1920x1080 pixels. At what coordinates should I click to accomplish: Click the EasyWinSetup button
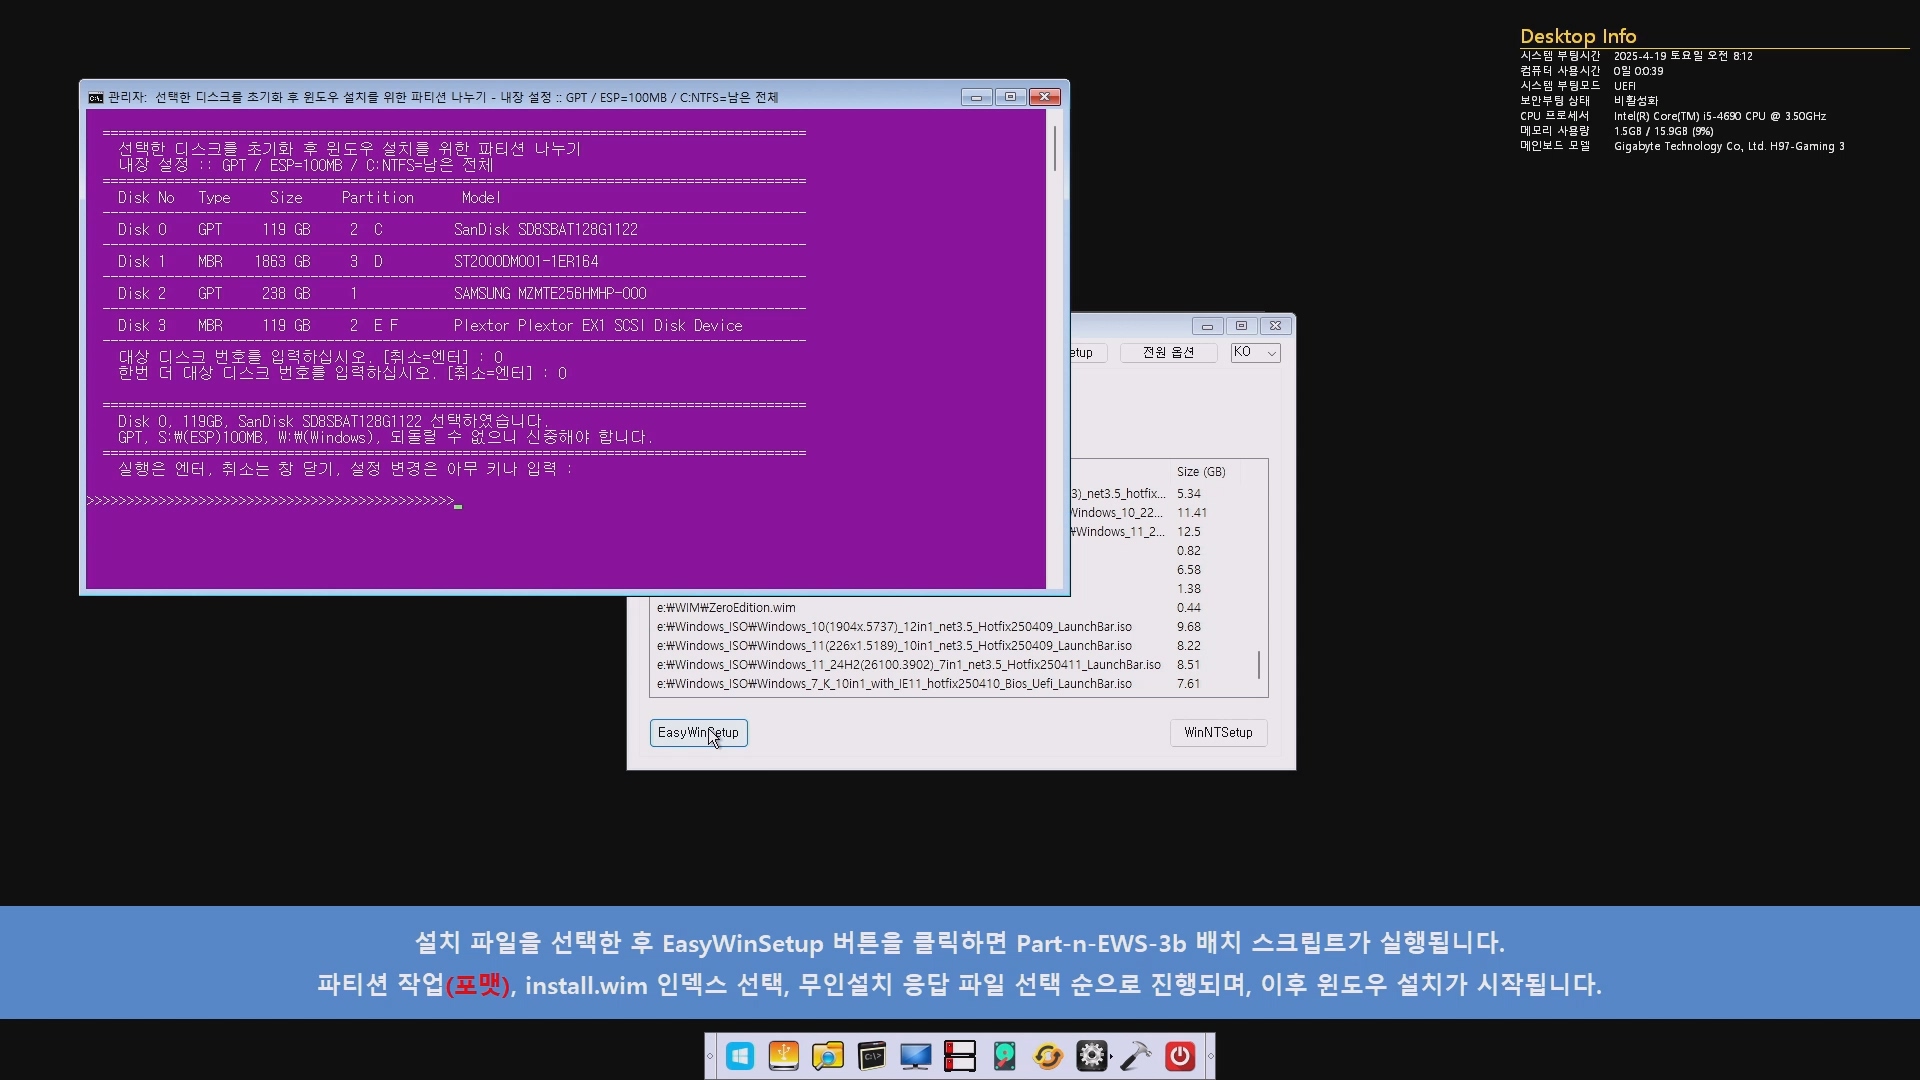click(698, 733)
